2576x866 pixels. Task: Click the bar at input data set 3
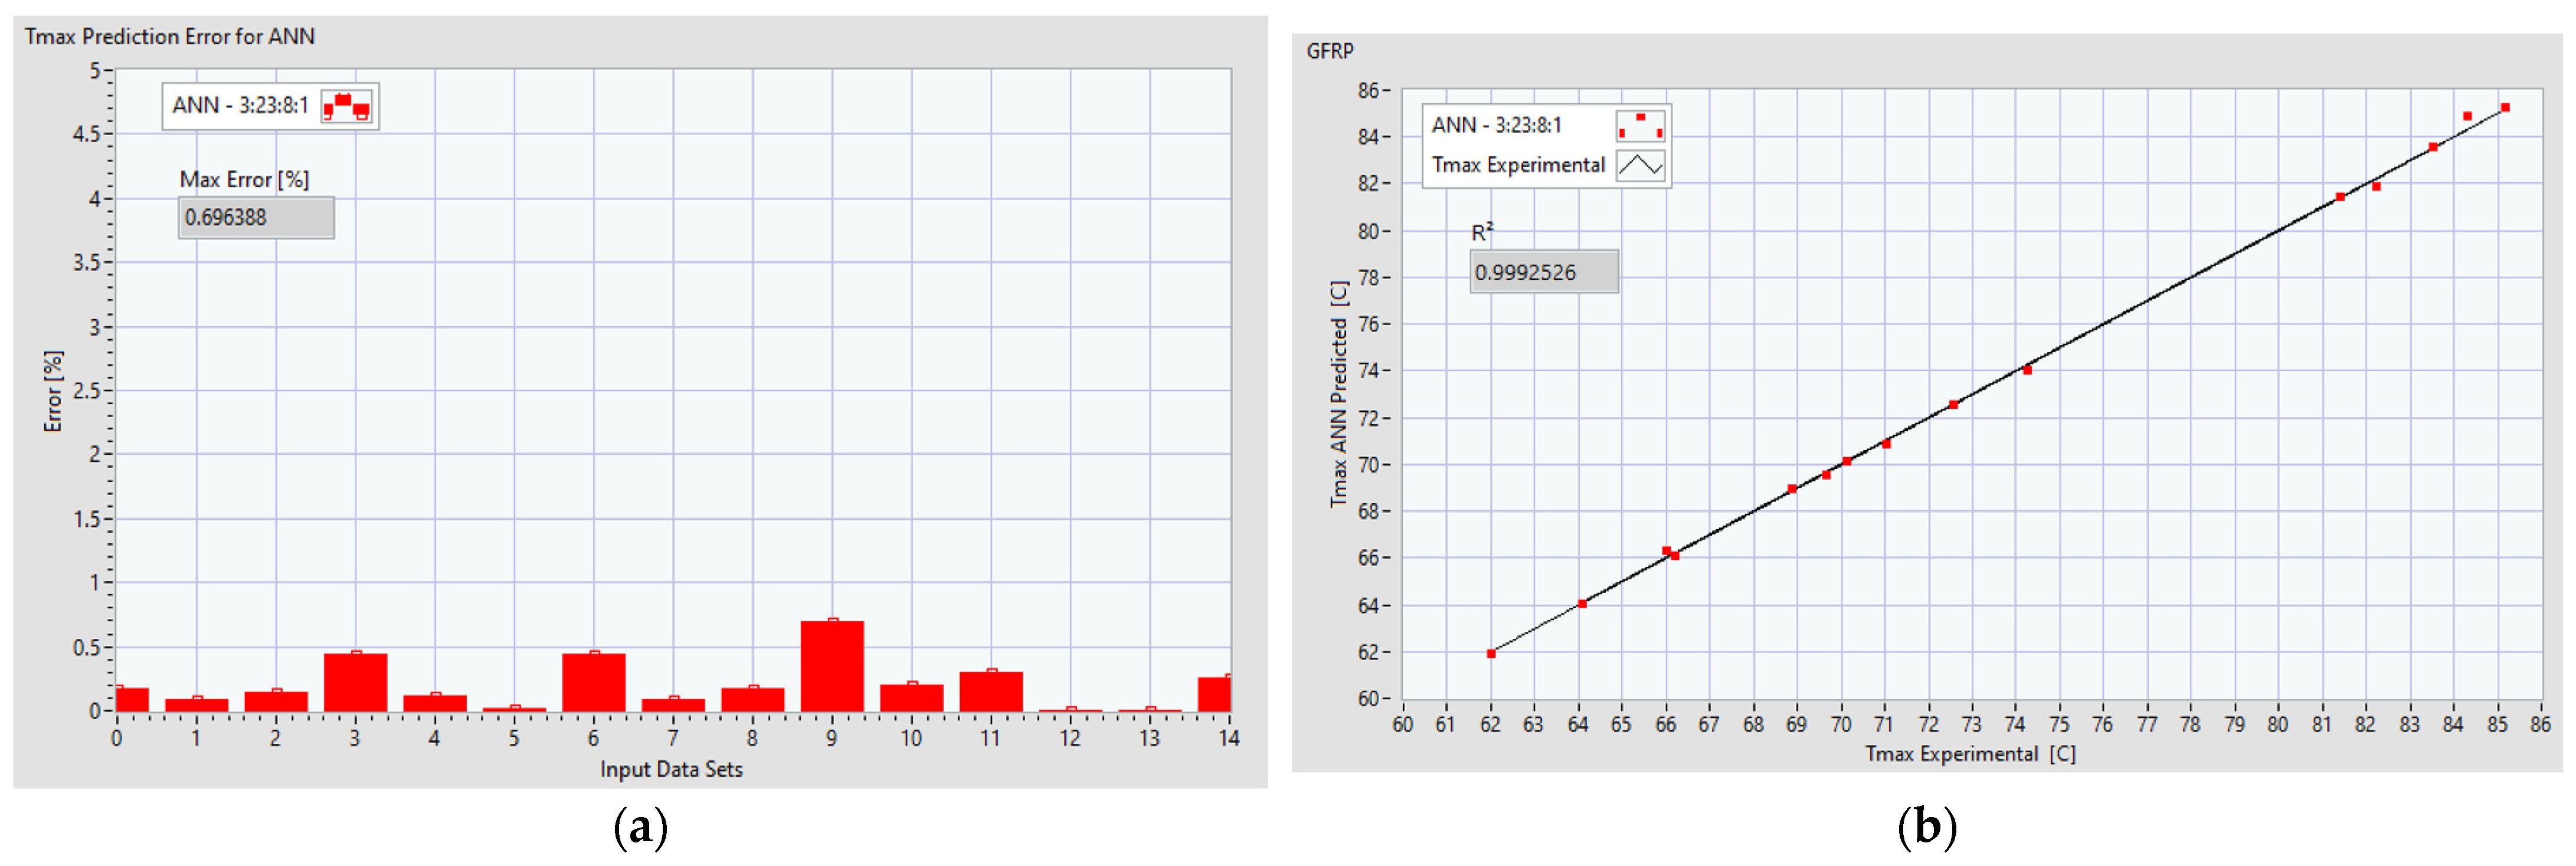(355, 682)
